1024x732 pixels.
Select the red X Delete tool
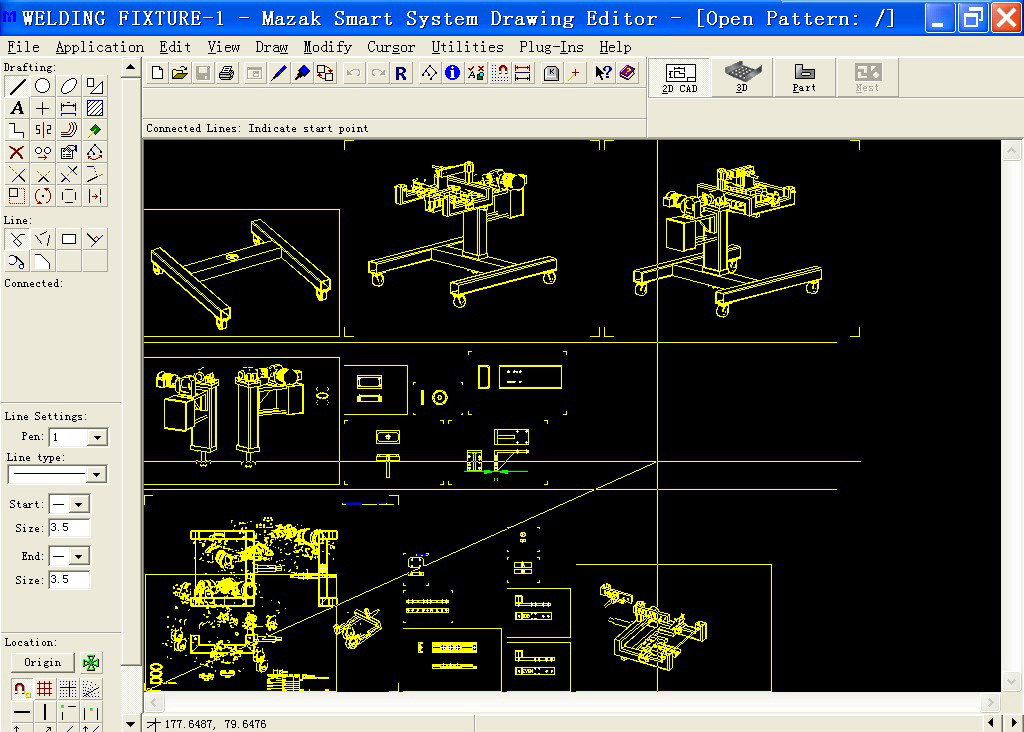(x=17, y=153)
